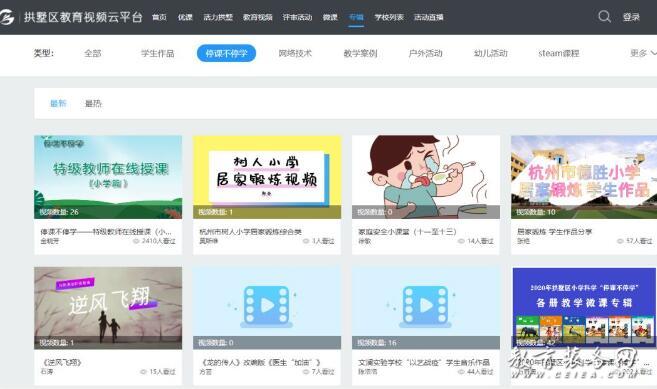Switch to the 最新 sorting tab
The image size is (657, 389).
click(x=58, y=104)
